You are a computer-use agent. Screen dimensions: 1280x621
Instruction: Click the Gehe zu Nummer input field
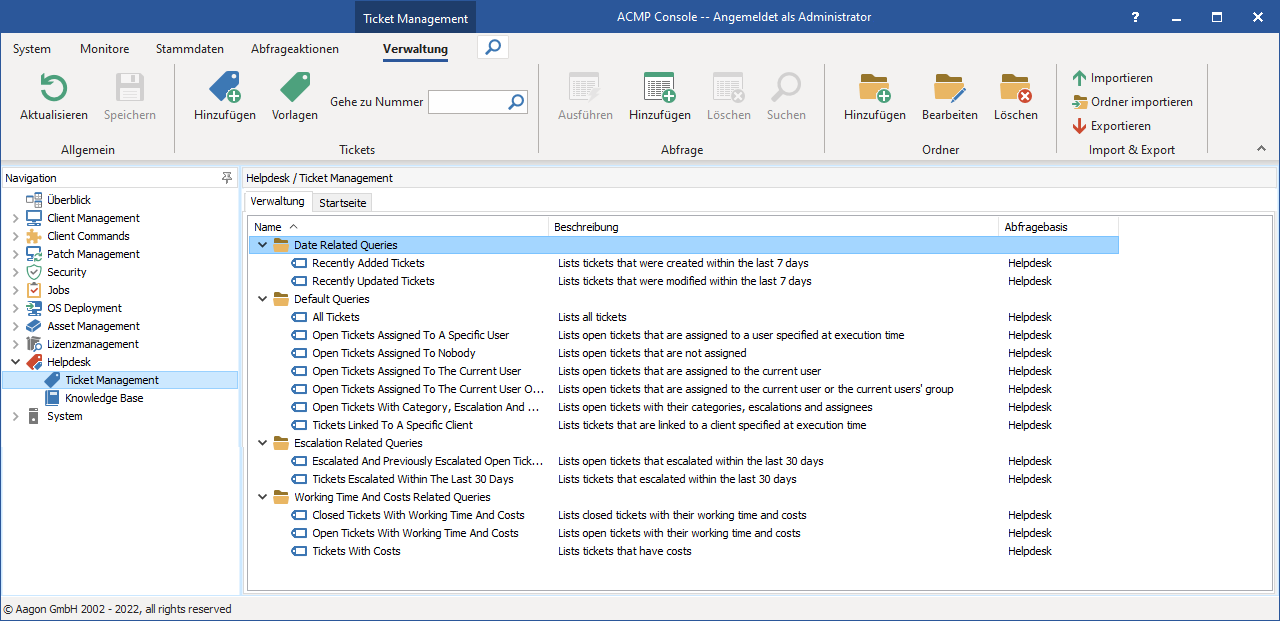(x=466, y=102)
